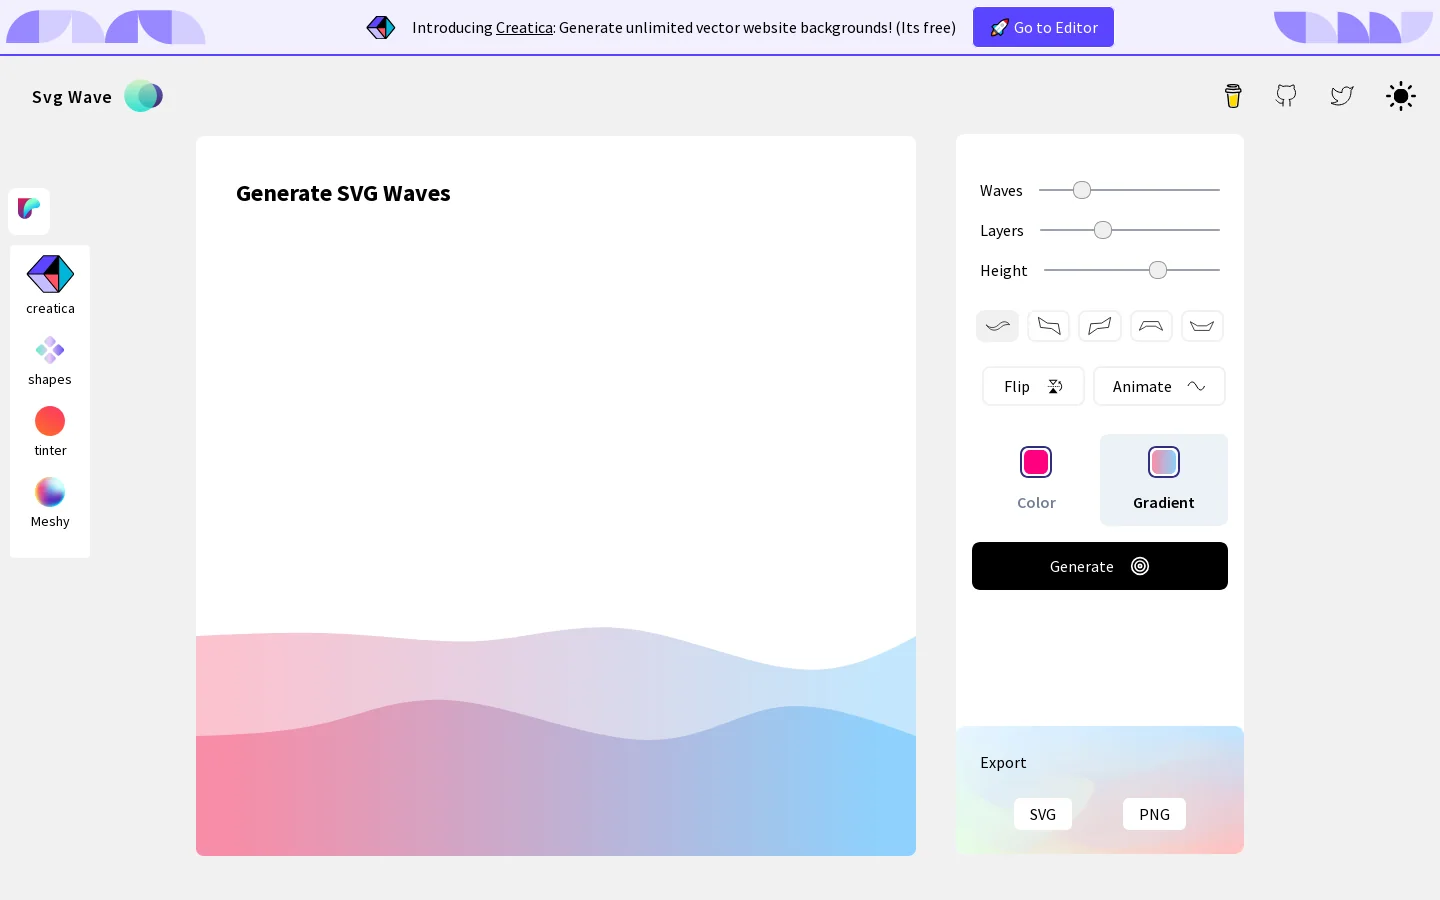
Task: Click the Svg Wave logo circle
Action: tap(144, 96)
